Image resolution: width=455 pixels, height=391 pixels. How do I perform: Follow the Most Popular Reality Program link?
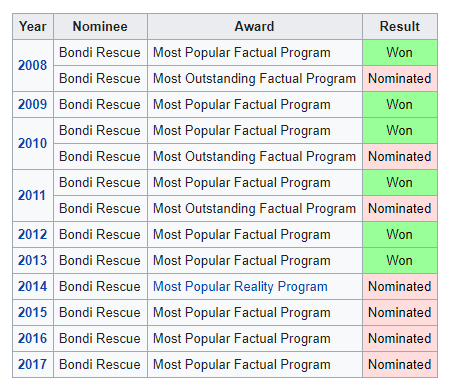pyautogui.click(x=240, y=287)
